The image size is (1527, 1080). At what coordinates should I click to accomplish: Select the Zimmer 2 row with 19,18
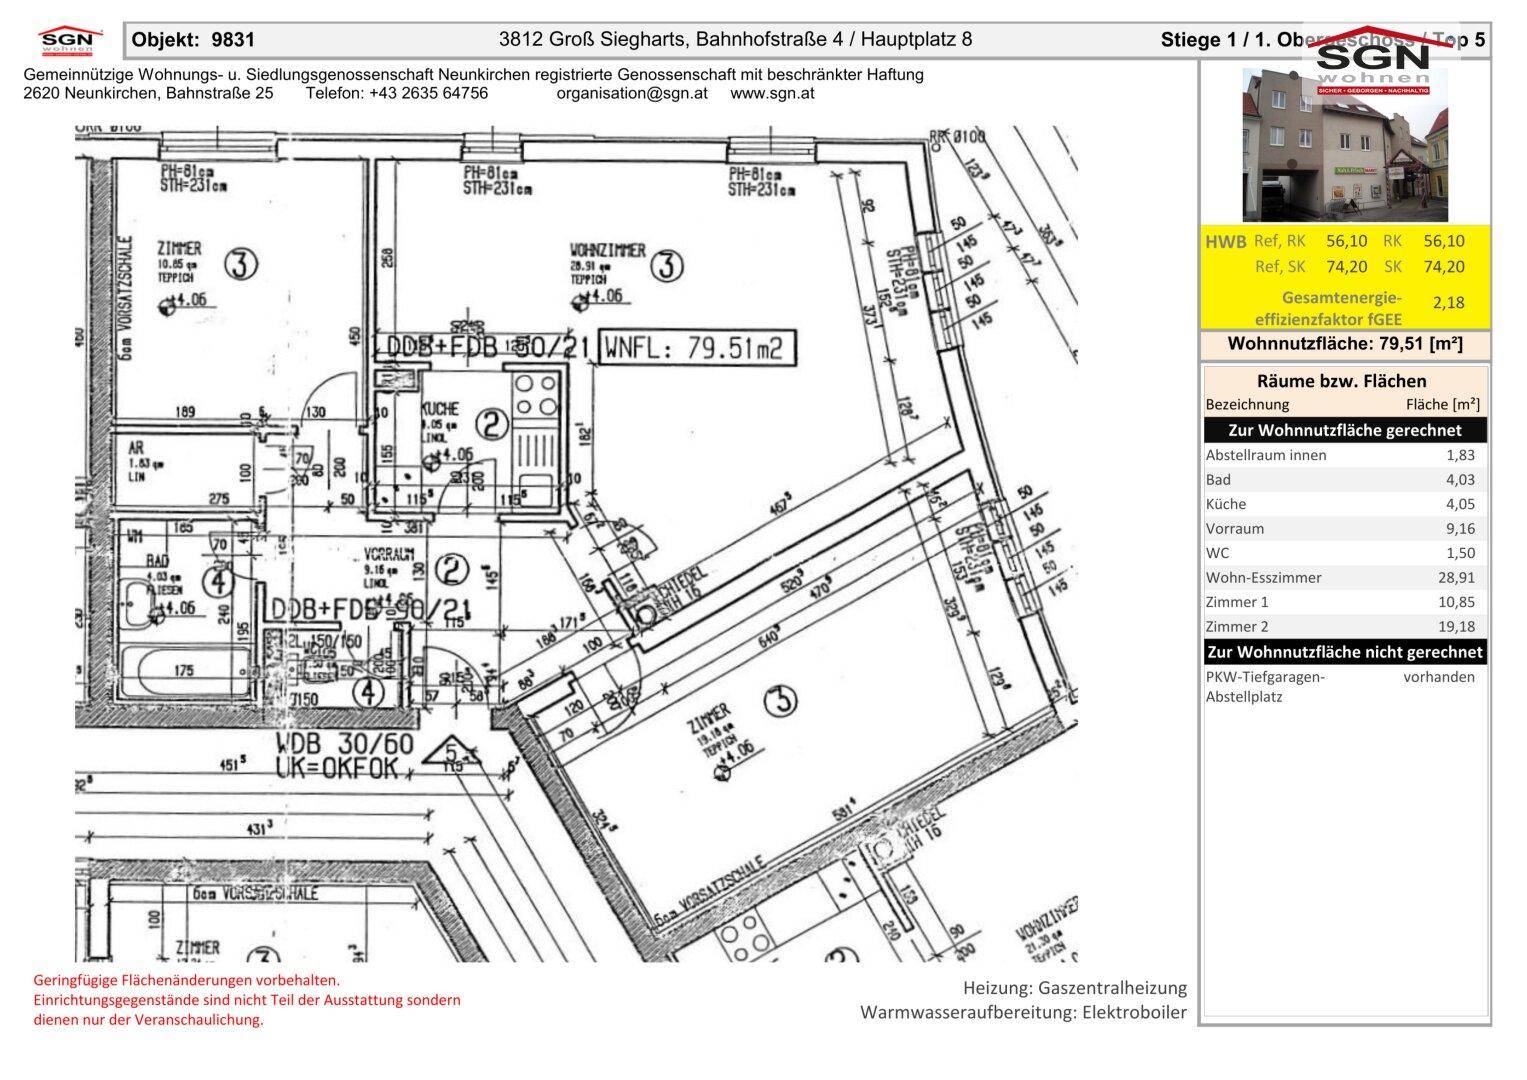point(1344,626)
